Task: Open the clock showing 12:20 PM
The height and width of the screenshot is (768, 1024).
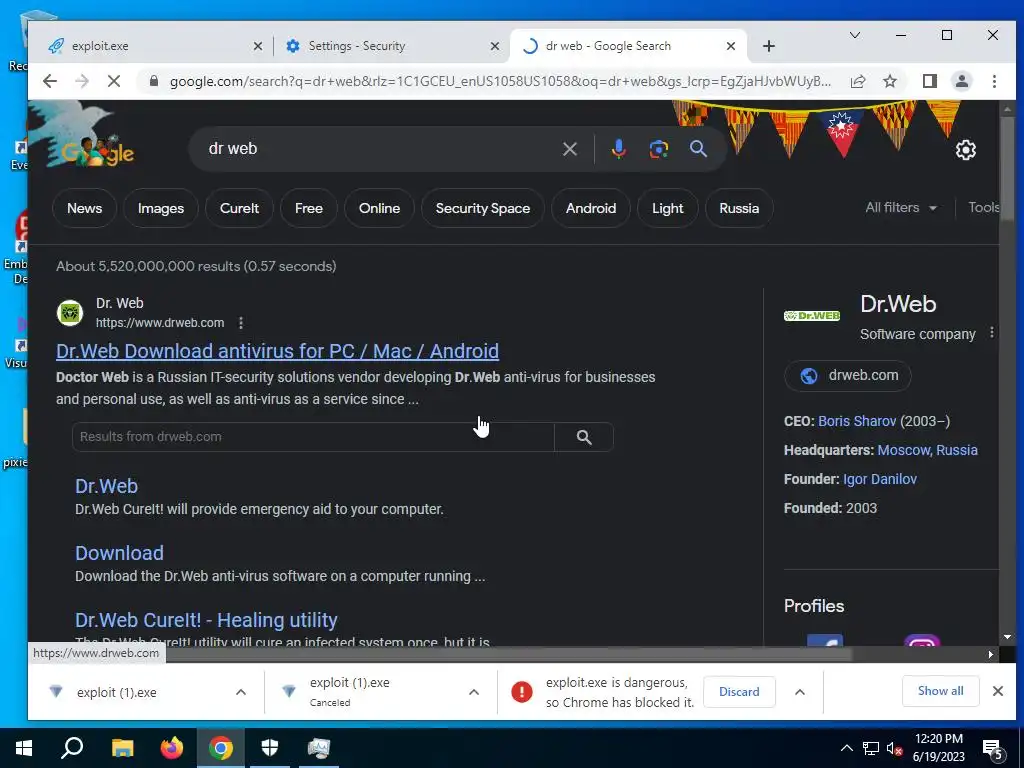Action: pyautogui.click(x=938, y=748)
